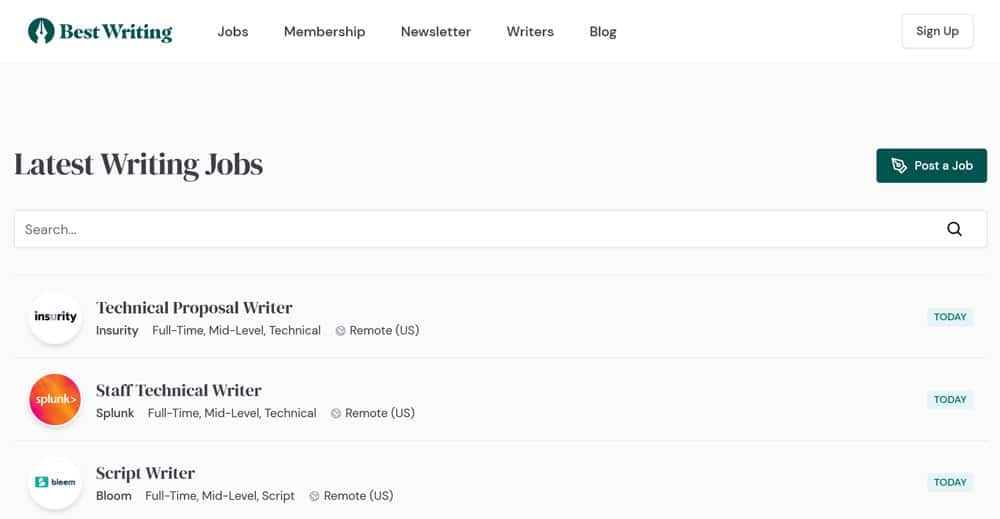Screen dimensions: 1000x519
Task: Click the Splunk company logo
Action: [x=55, y=400]
